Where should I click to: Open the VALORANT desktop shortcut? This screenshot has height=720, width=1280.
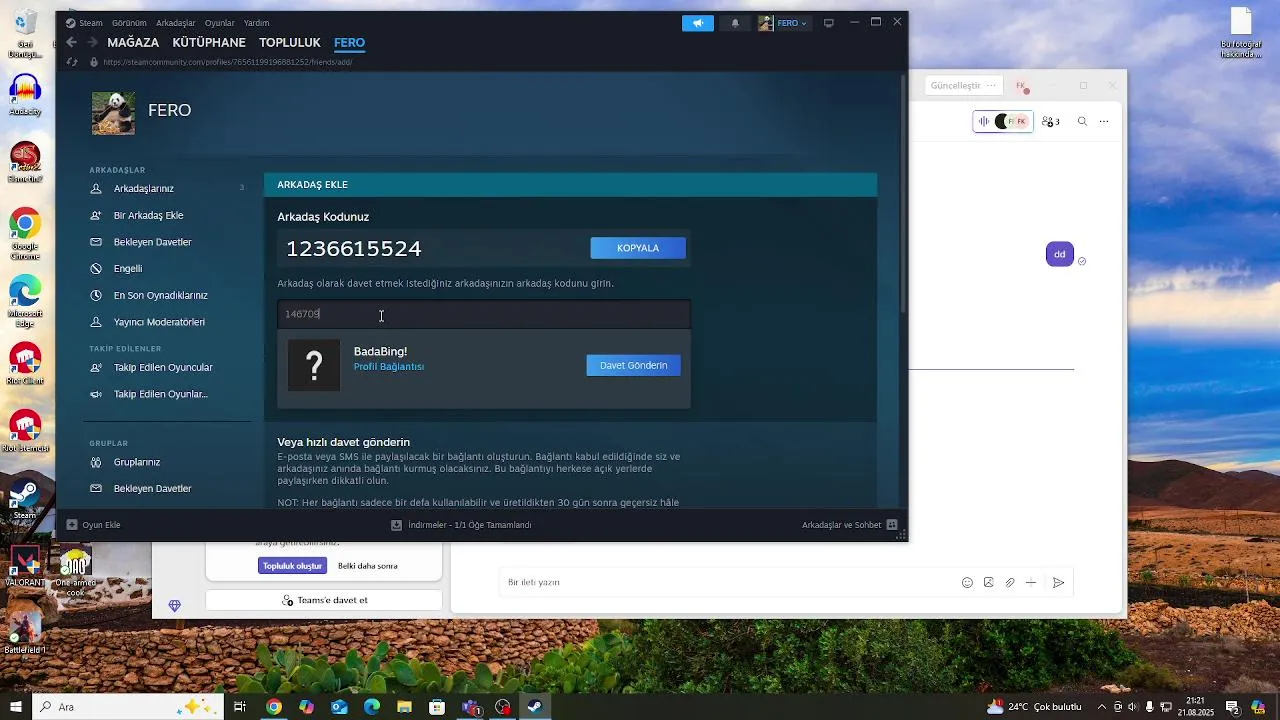point(25,566)
